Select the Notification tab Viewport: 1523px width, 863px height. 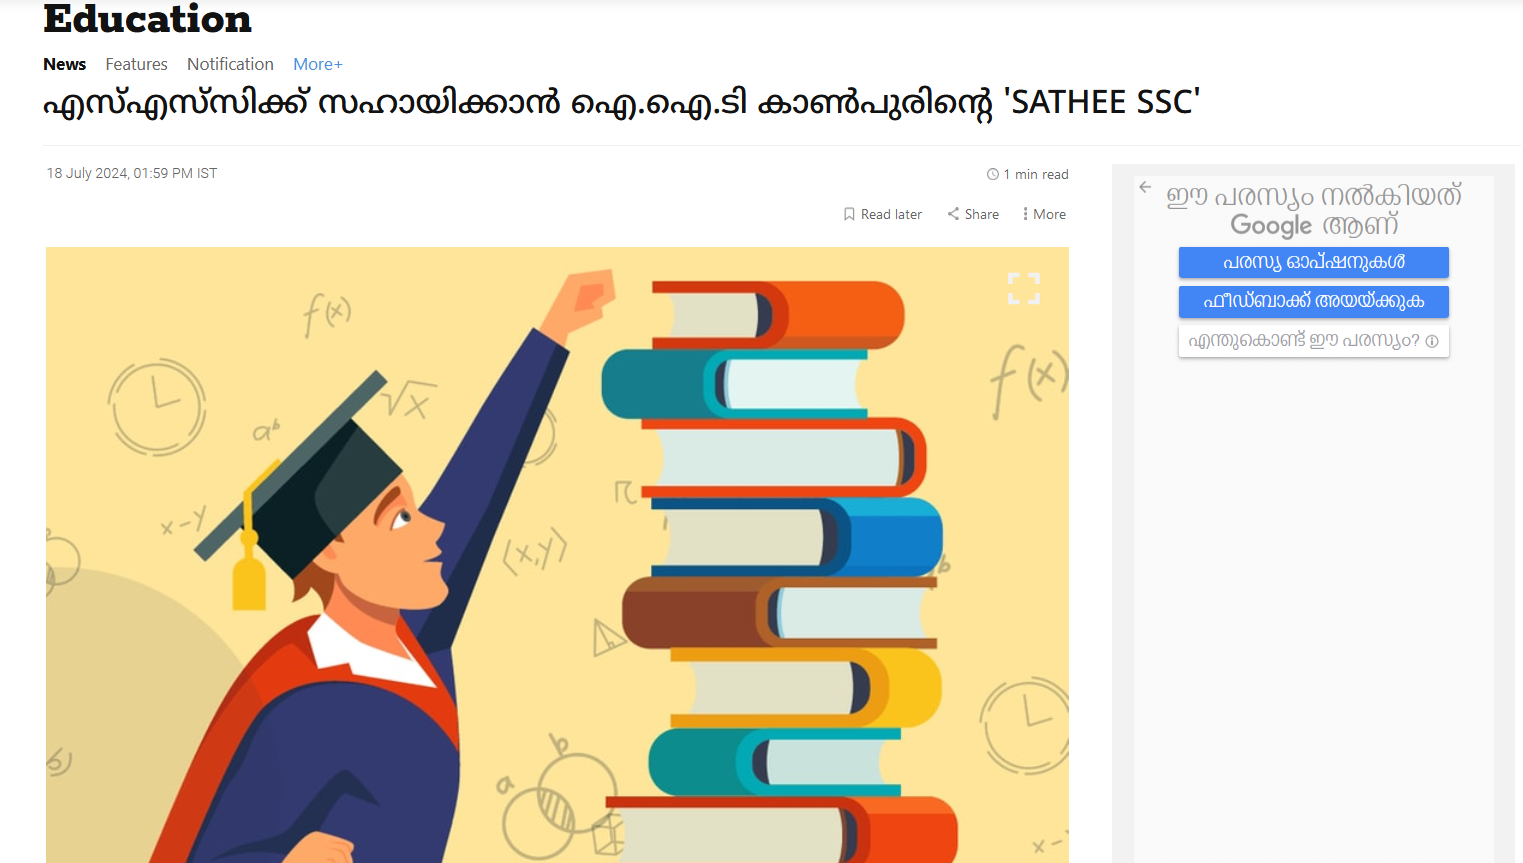click(230, 64)
